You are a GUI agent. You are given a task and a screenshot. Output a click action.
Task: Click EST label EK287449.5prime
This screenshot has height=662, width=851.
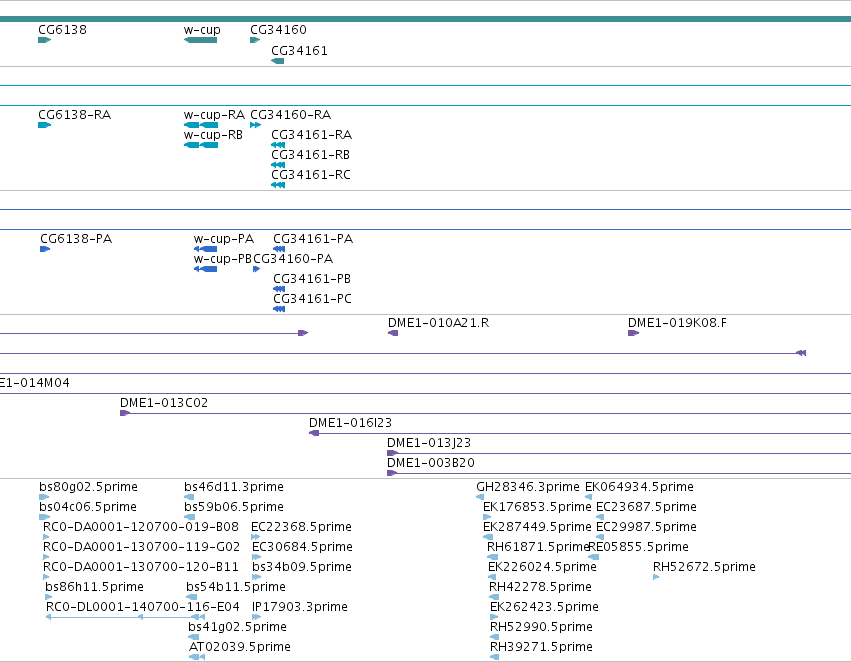(537, 527)
